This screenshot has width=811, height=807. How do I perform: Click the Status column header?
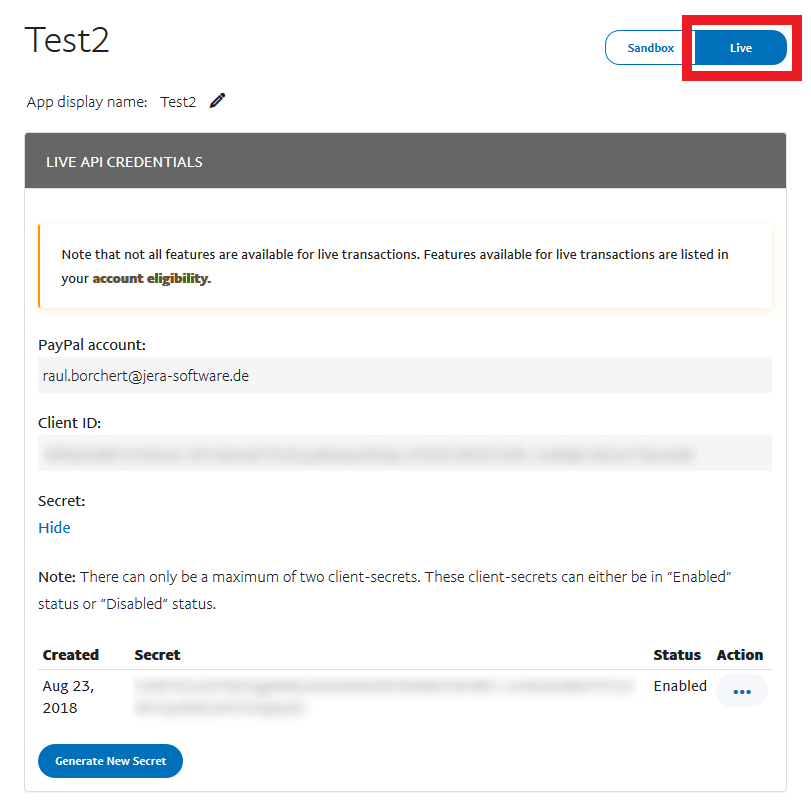click(677, 655)
